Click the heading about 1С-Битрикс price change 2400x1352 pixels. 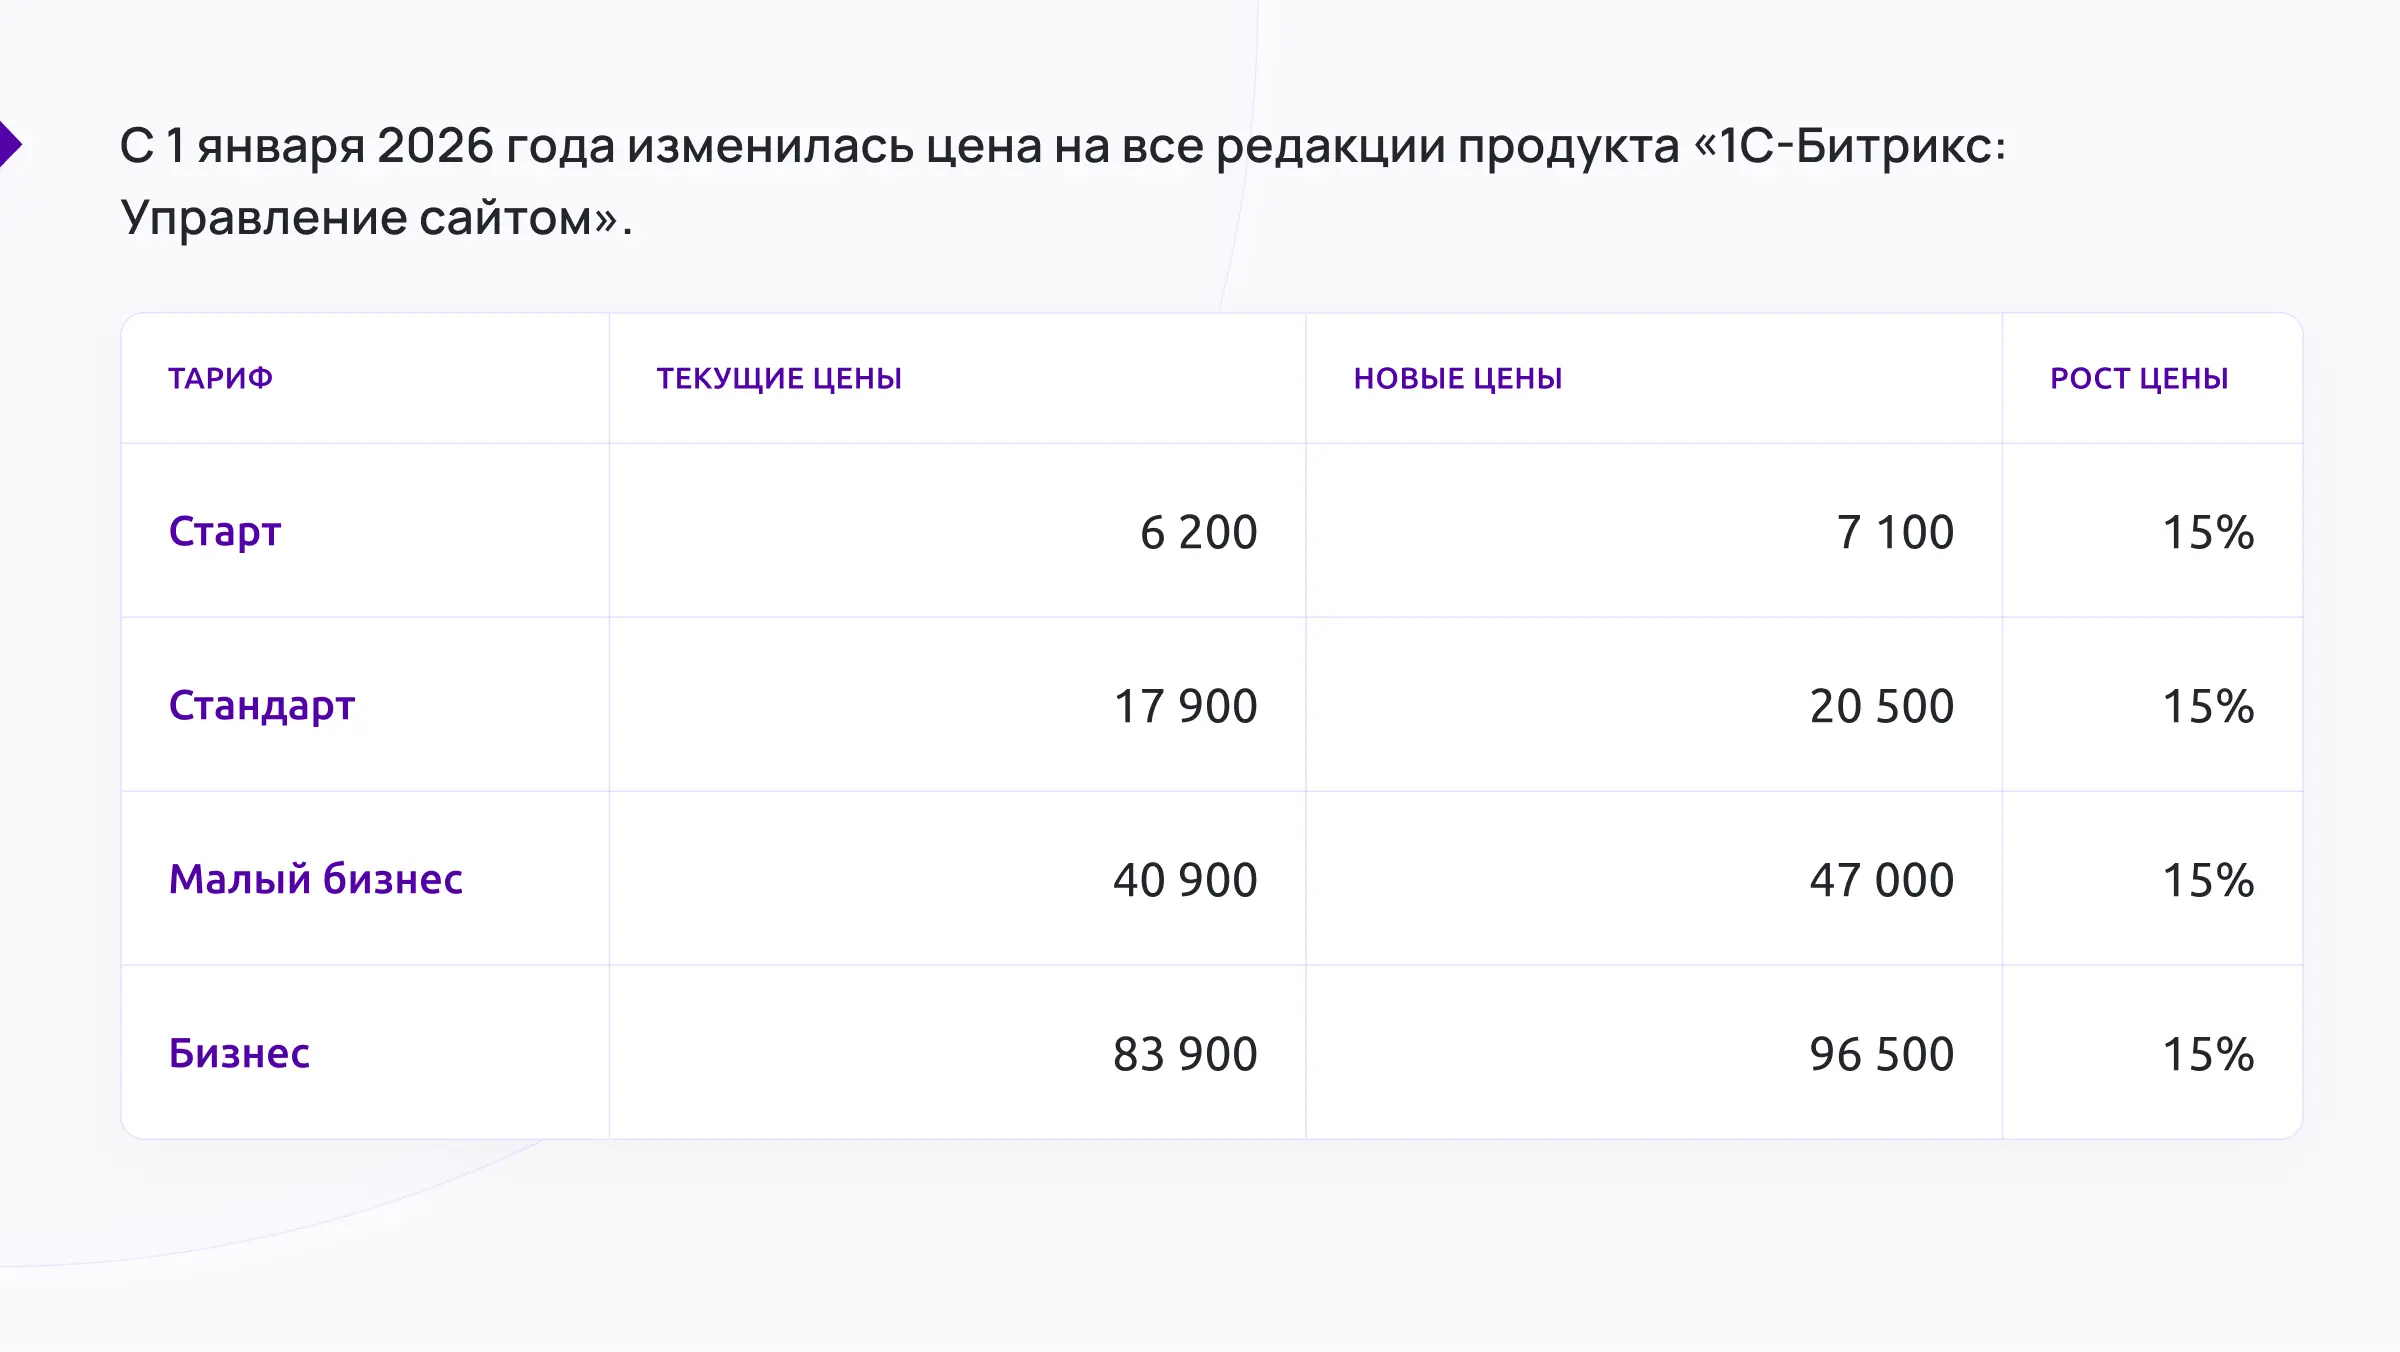pos(1062,181)
